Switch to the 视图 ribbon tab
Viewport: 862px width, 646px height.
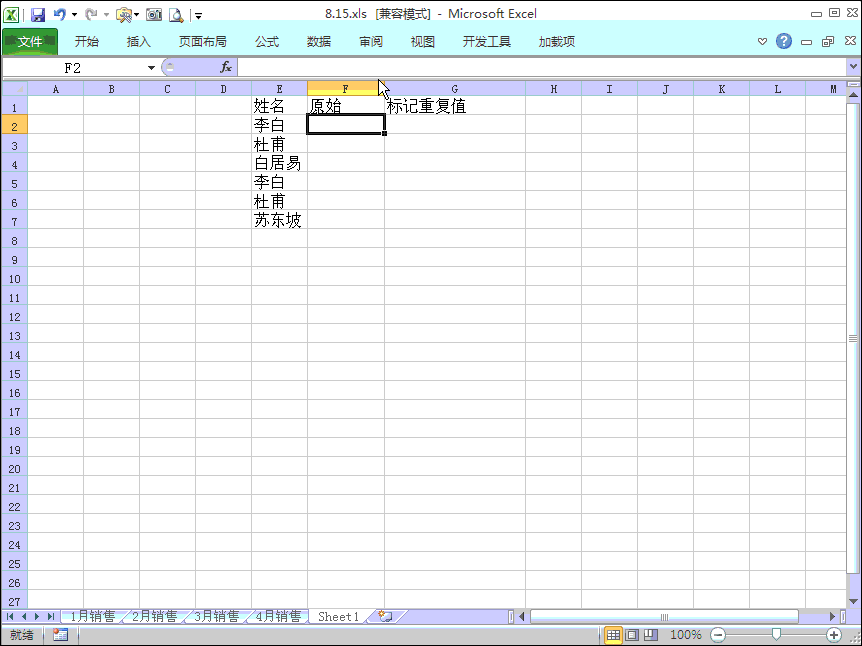coord(423,41)
